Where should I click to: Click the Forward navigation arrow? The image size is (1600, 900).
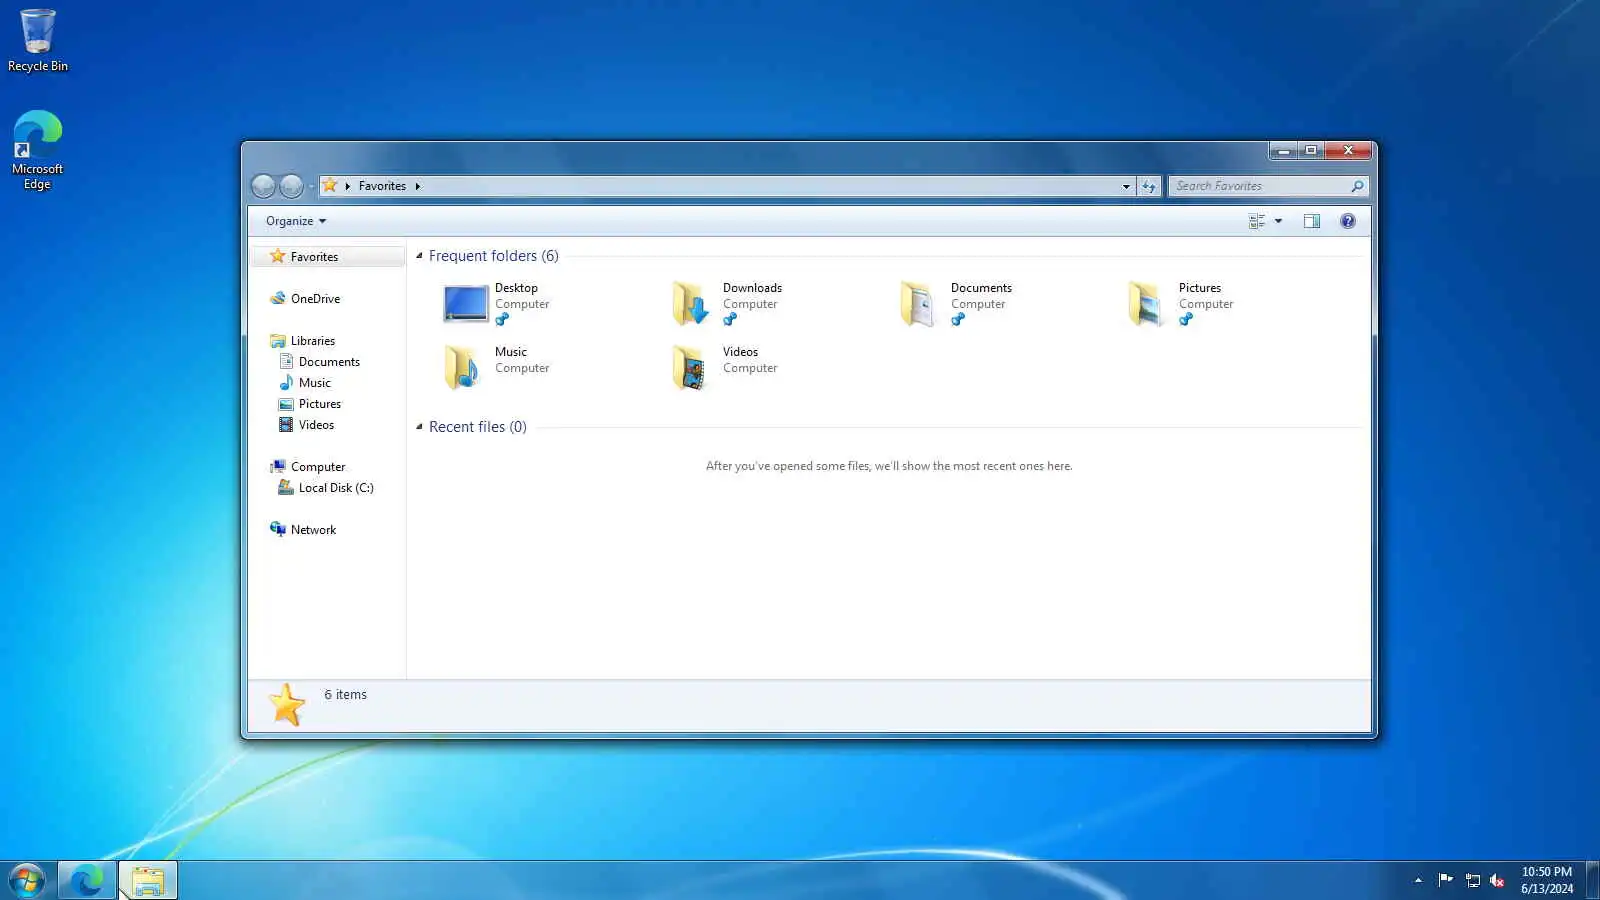click(x=291, y=186)
